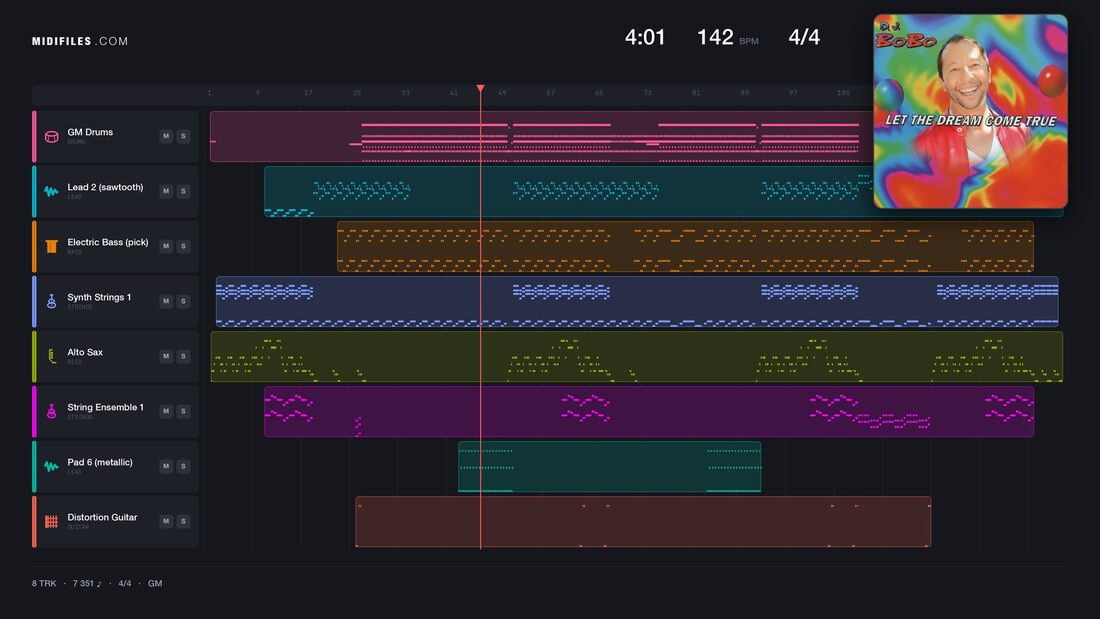Click bar 57 on the timeline ruler
The height and width of the screenshot is (619, 1100).
coord(550,93)
